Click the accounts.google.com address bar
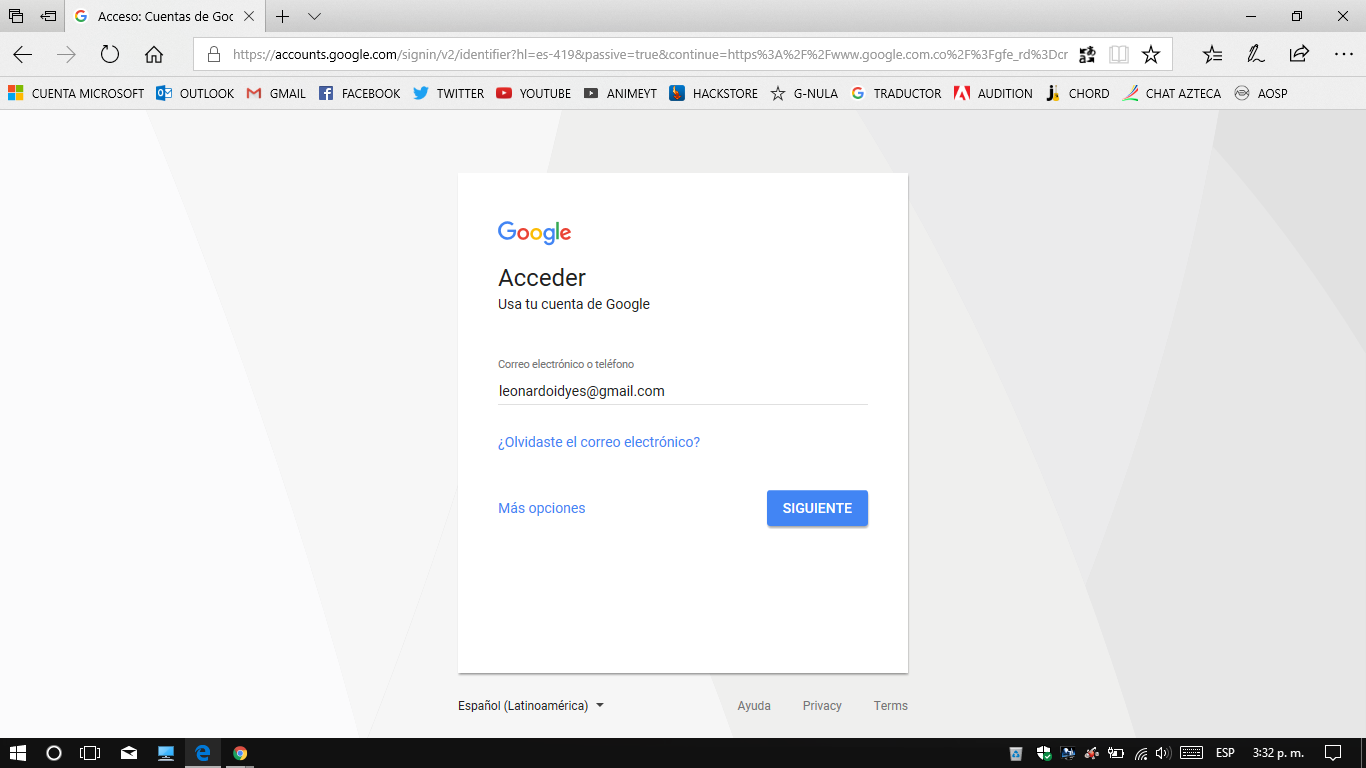The width and height of the screenshot is (1366, 768). click(650, 55)
